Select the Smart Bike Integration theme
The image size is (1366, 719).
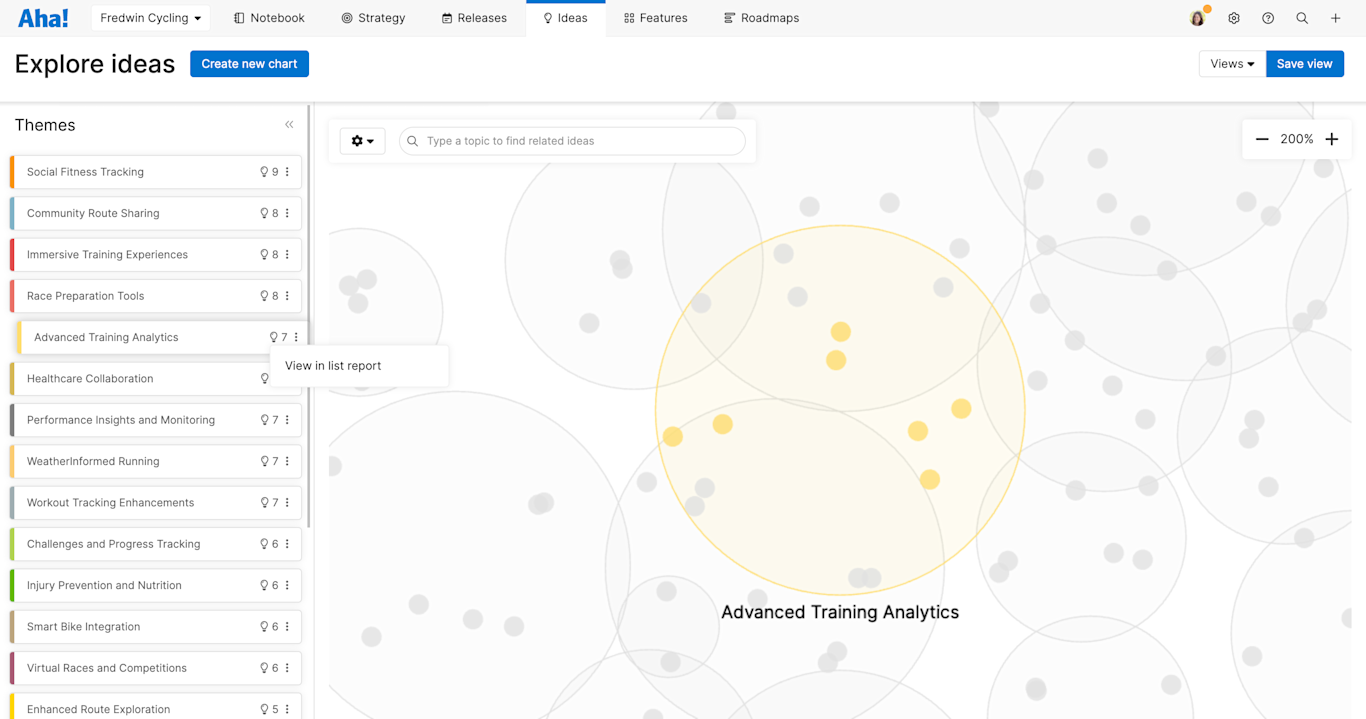pos(156,627)
